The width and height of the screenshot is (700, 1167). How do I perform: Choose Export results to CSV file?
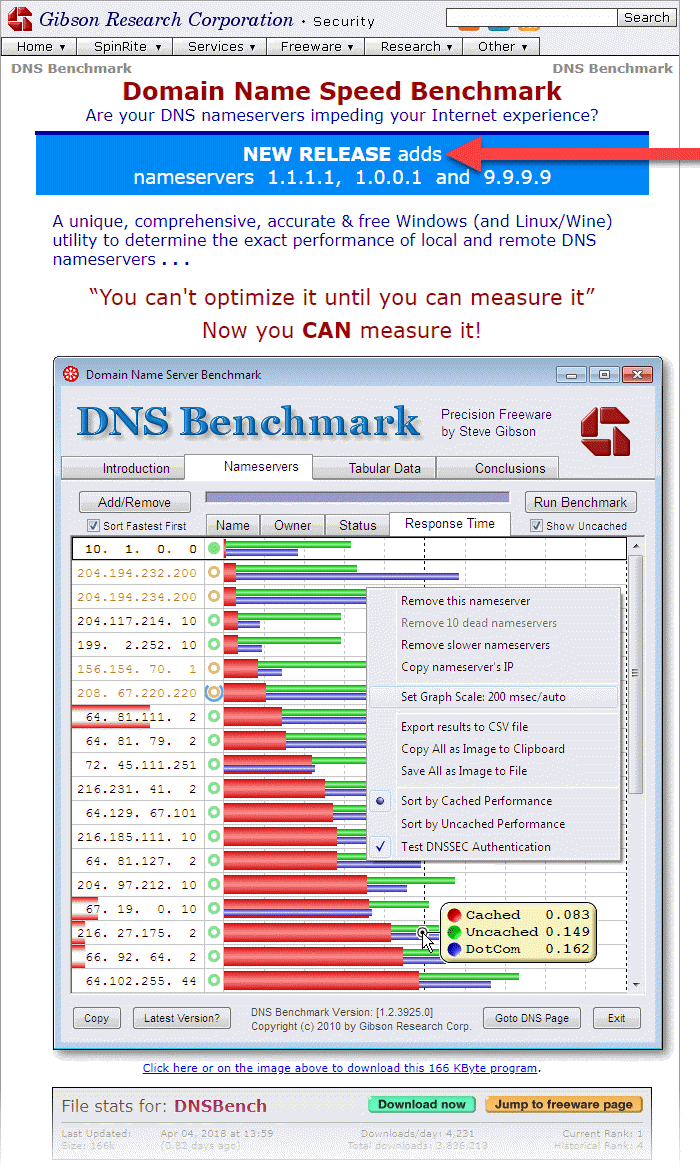click(x=464, y=726)
